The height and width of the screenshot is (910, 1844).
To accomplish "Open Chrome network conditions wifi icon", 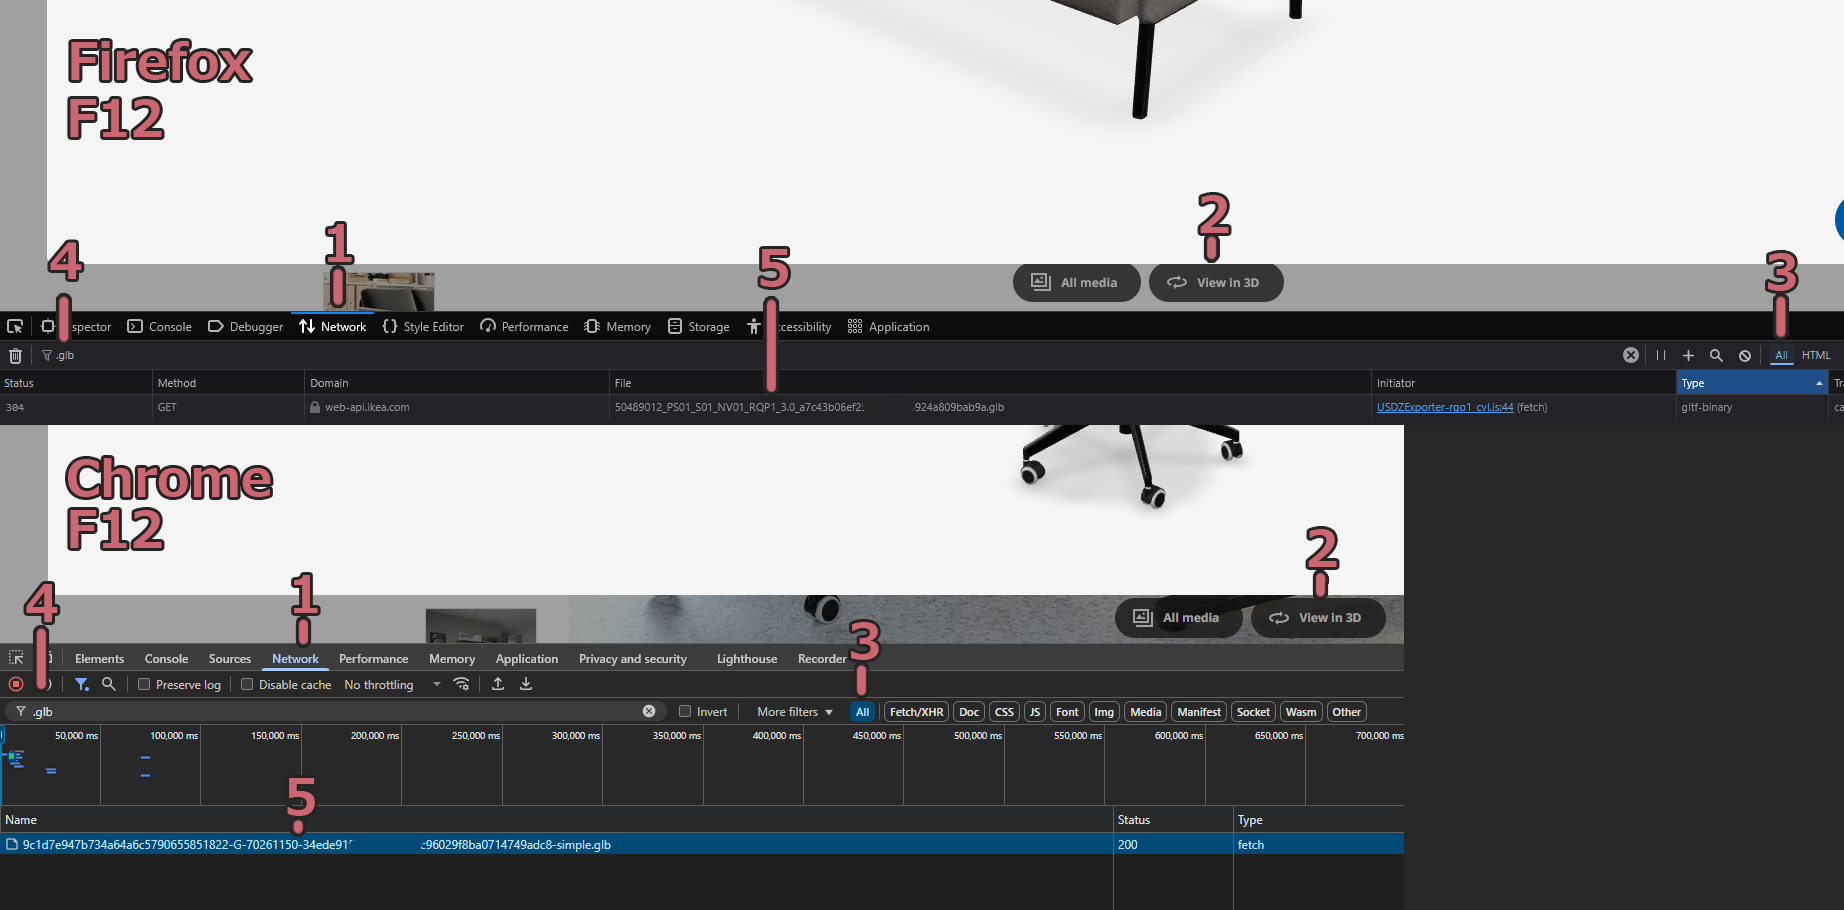I will pyautogui.click(x=461, y=684).
